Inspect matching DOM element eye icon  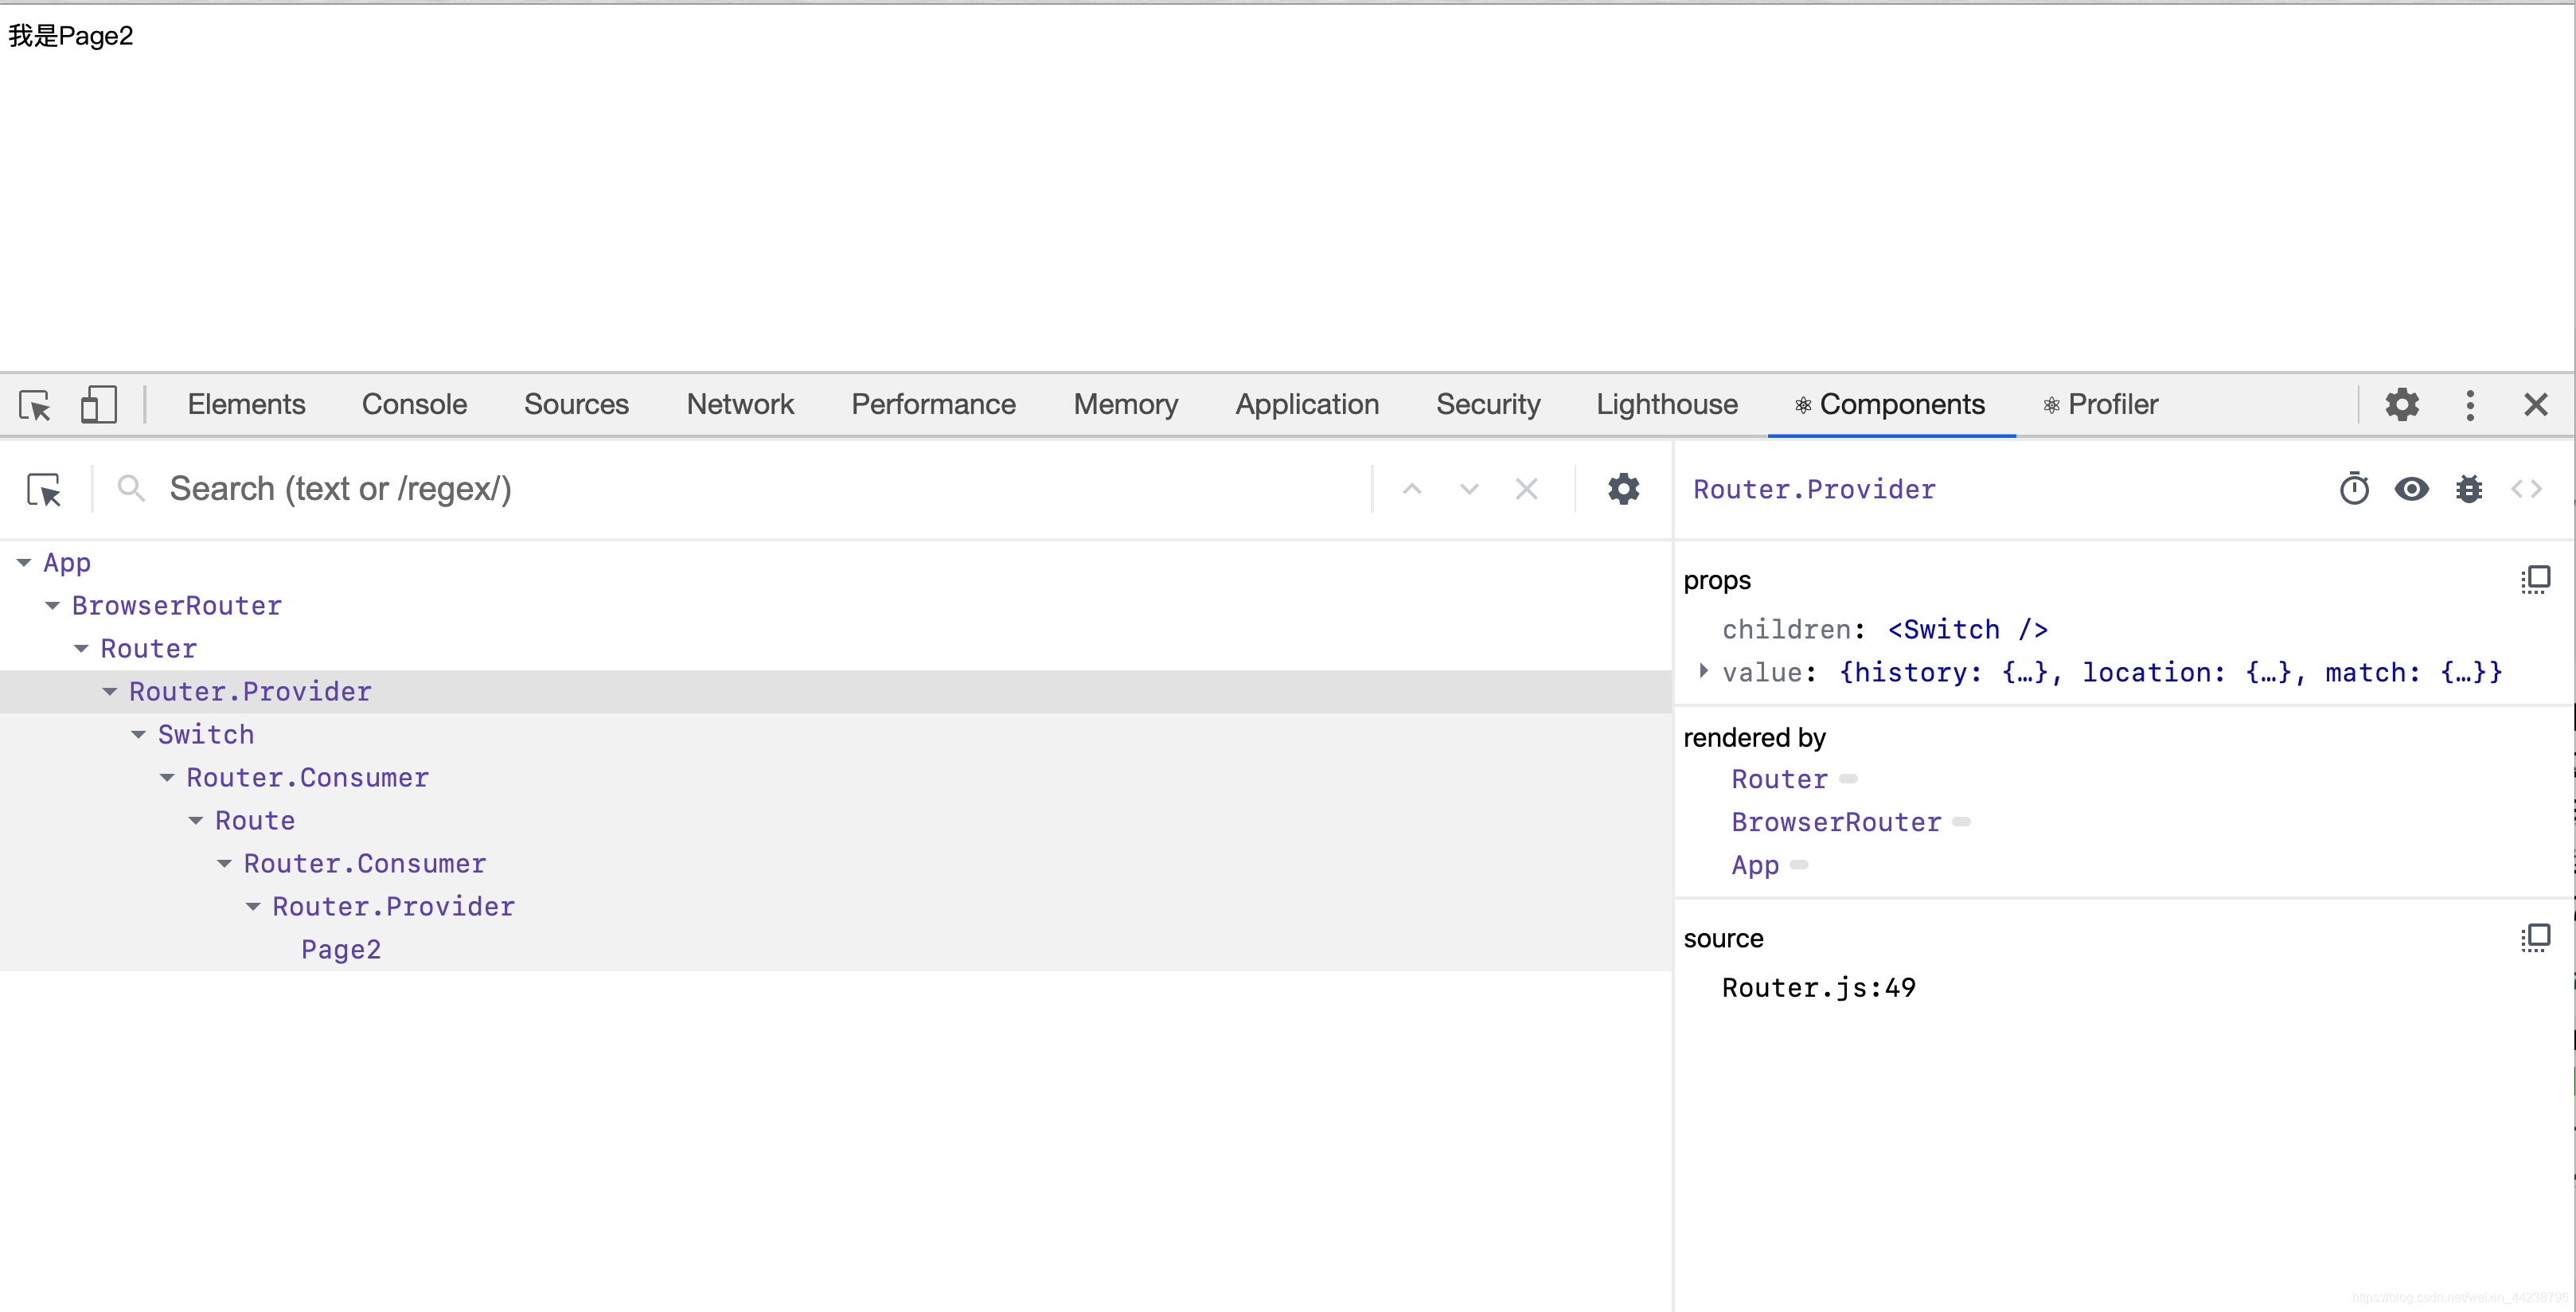2411,489
